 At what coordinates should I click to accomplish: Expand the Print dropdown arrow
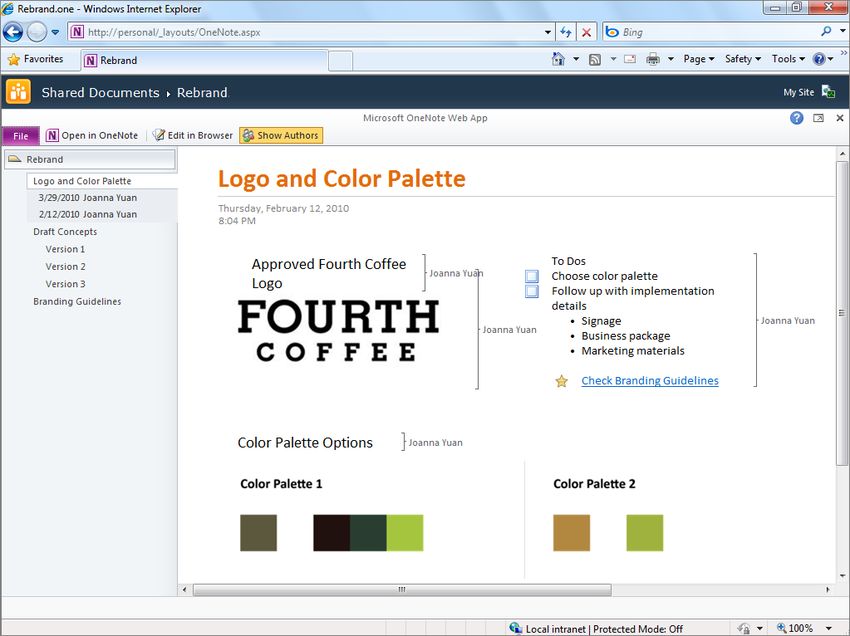[x=671, y=59]
